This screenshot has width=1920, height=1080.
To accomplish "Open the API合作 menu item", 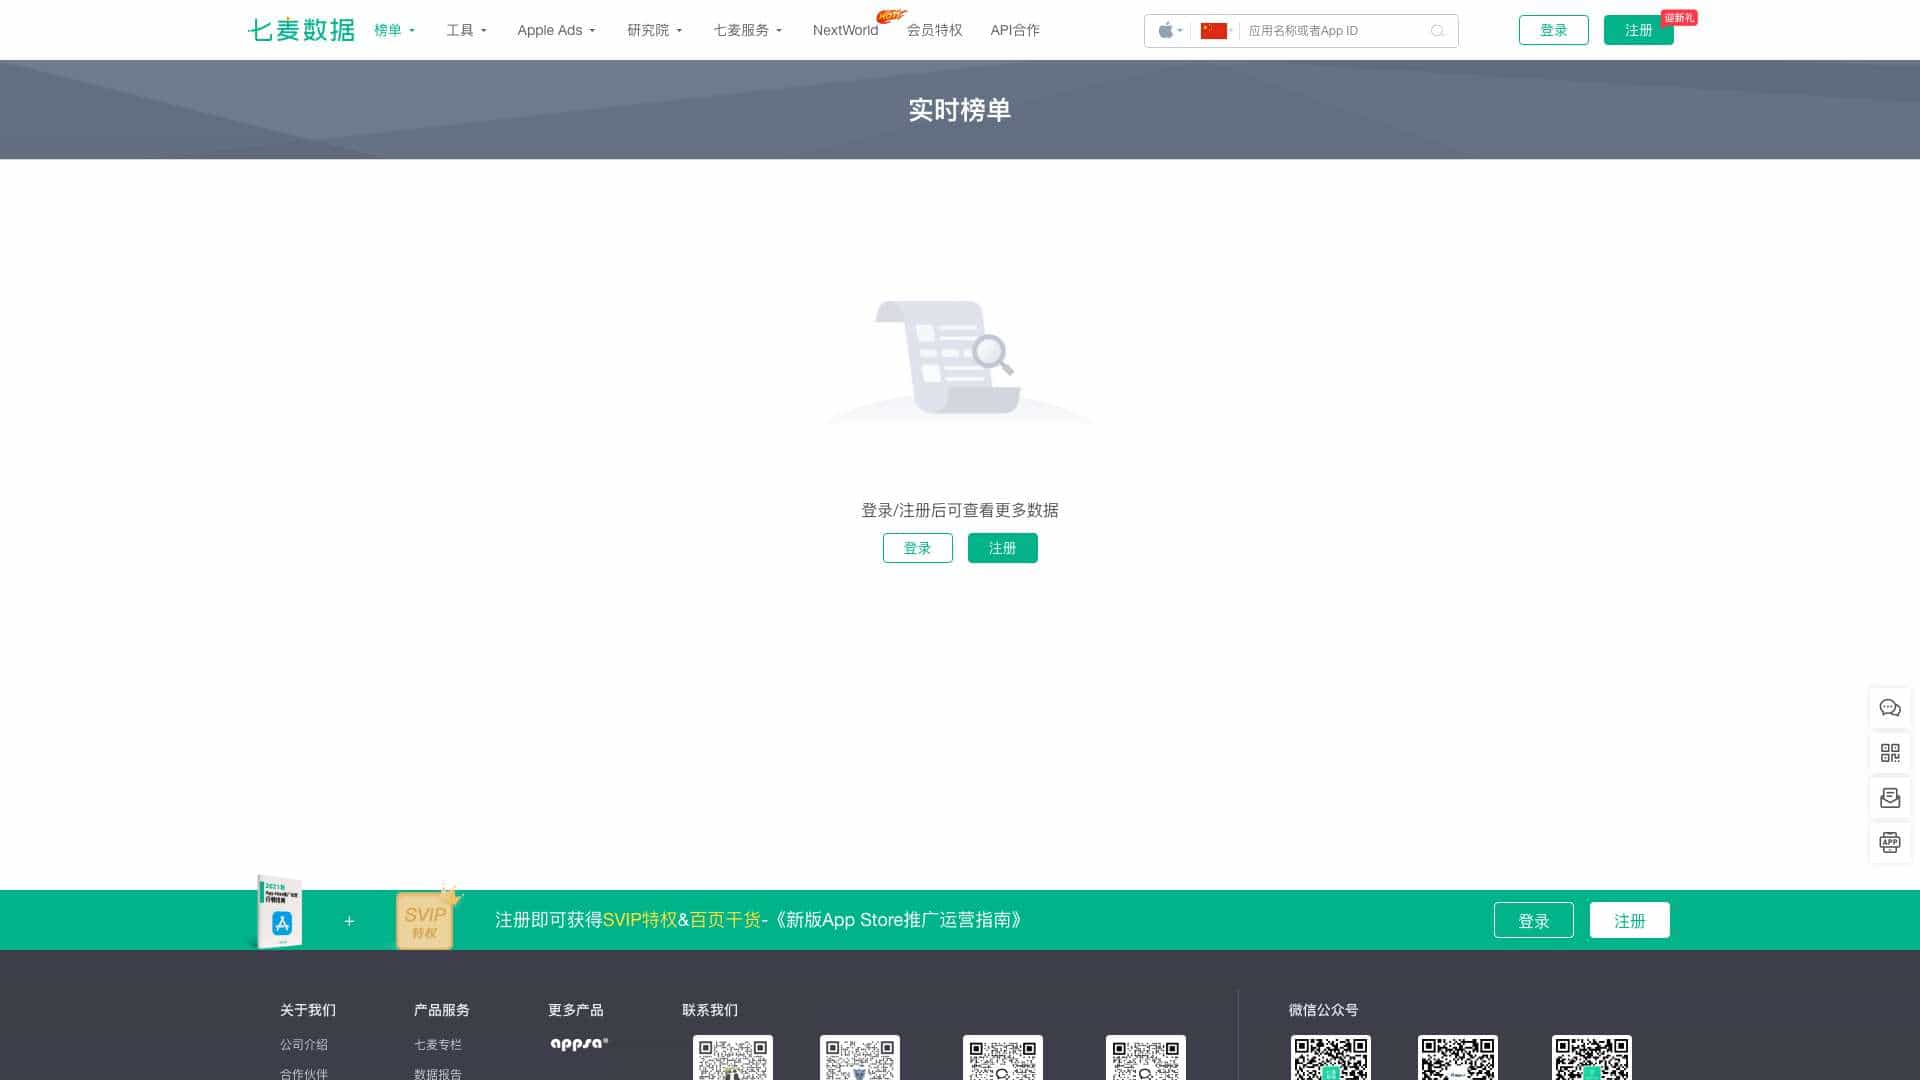I will [x=1014, y=30].
